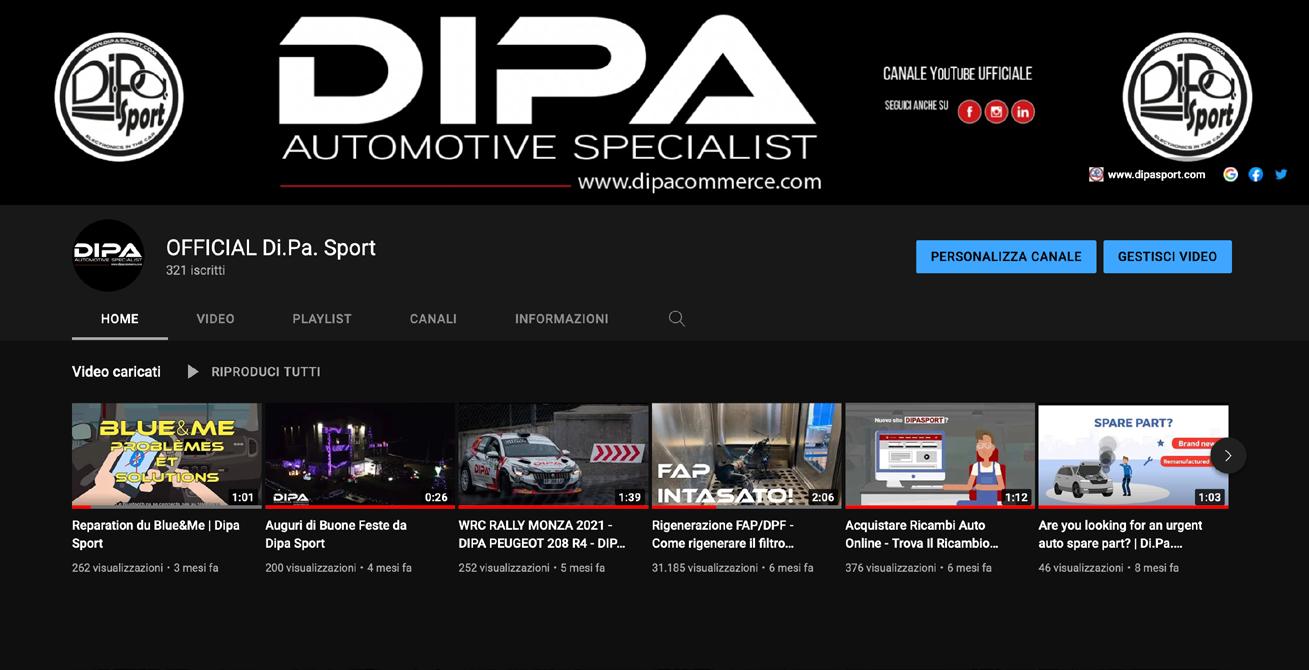Image resolution: width=1309 pixels, height=670 pixels.
Task: Click the PERSONALIZZA CANALE button
Action: click(x=1006, y=257)
